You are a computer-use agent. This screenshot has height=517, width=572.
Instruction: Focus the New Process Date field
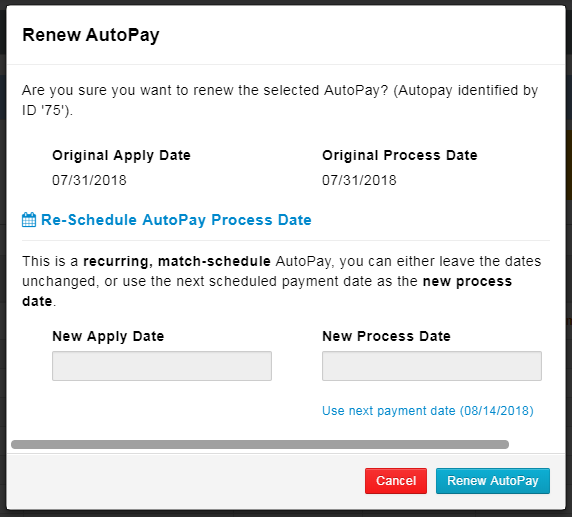(x=432, y=366)
